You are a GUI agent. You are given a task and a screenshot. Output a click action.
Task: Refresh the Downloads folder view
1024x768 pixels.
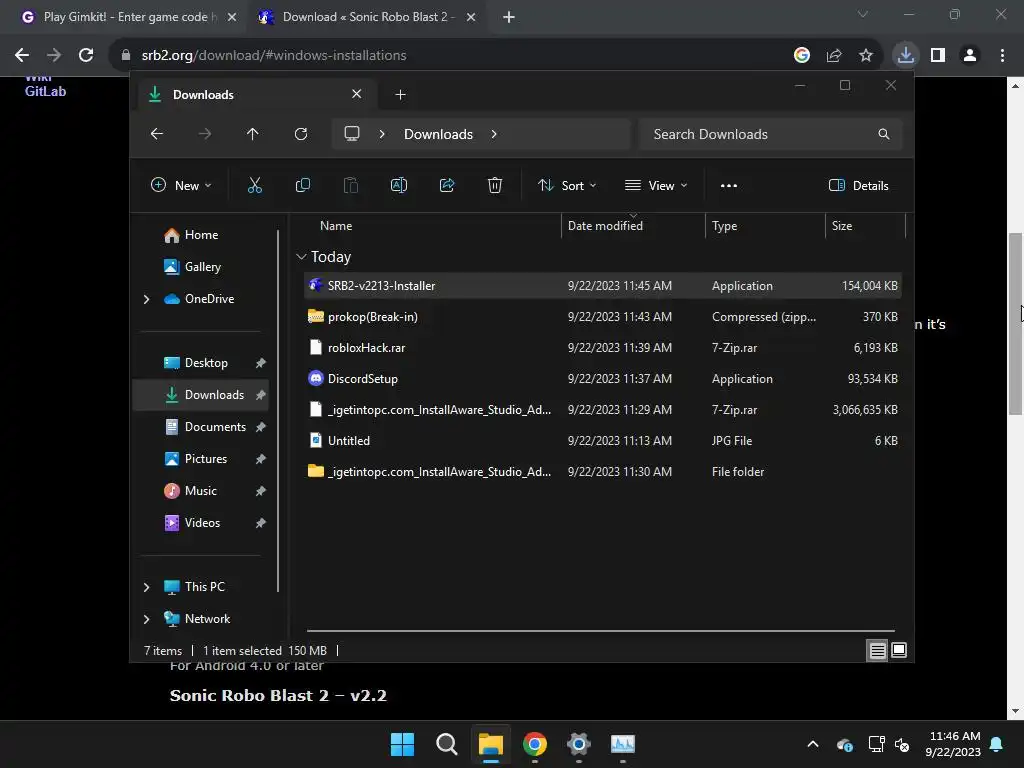(x=300, y=134)
